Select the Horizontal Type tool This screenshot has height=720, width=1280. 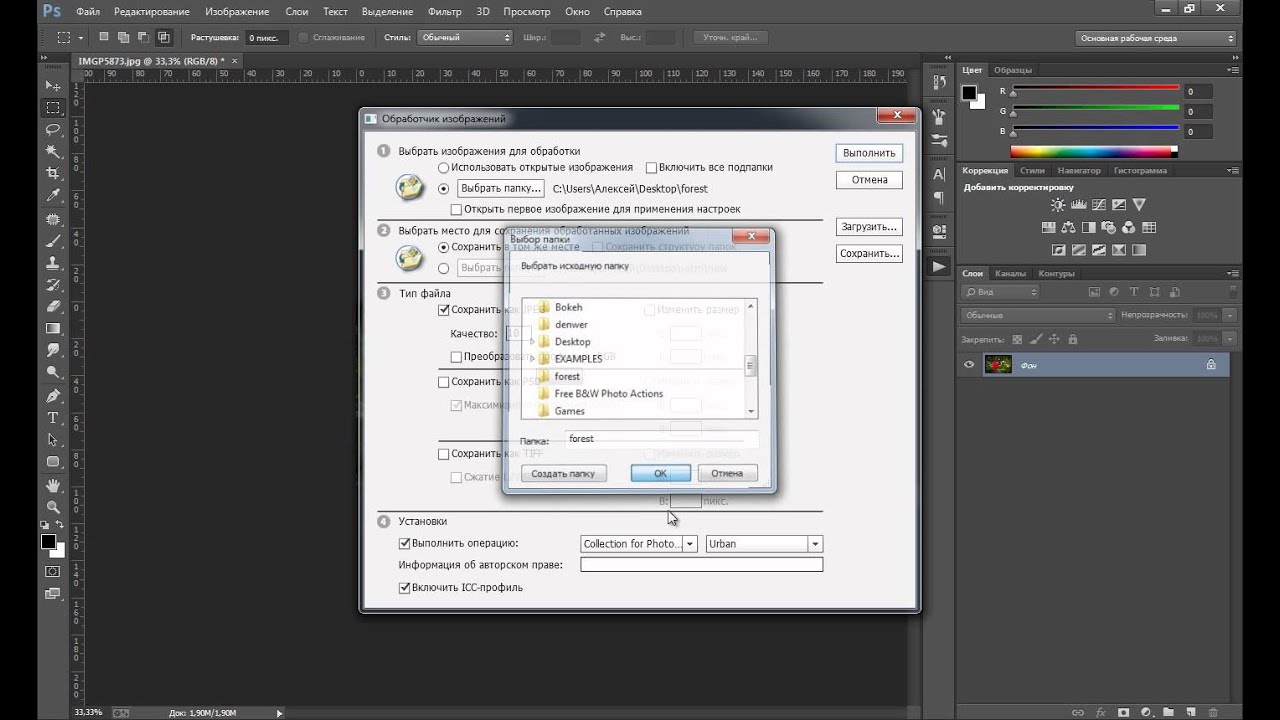53,418
